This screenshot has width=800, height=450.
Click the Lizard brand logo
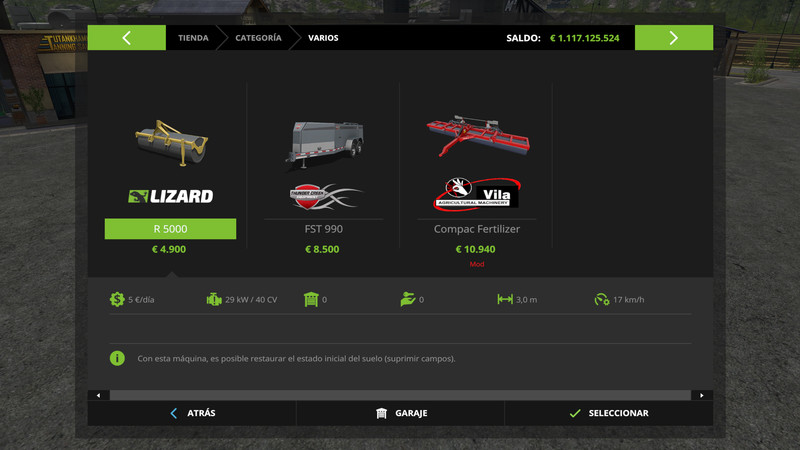170,196
